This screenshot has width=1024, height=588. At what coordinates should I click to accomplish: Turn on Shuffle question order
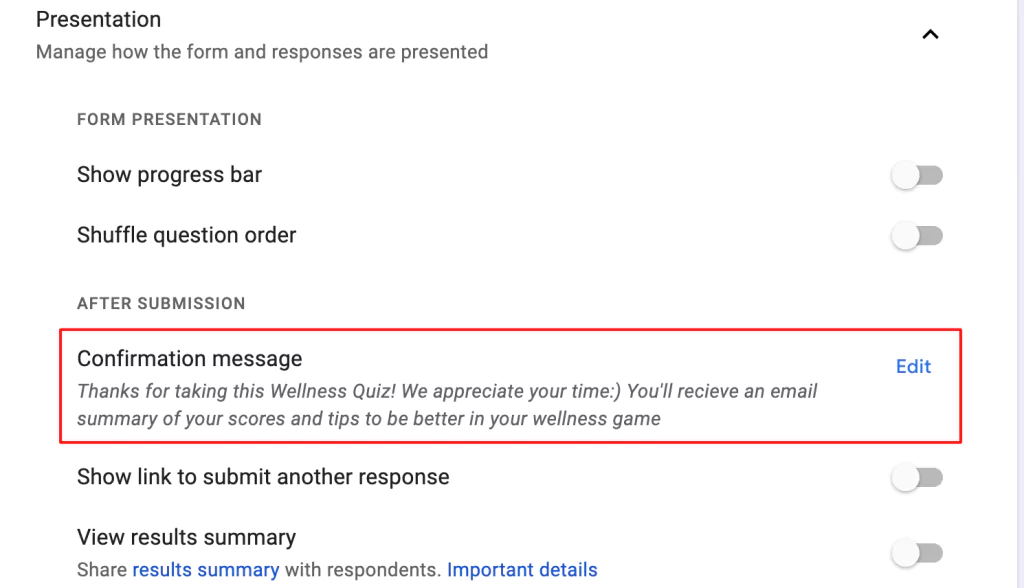[916, 235]
